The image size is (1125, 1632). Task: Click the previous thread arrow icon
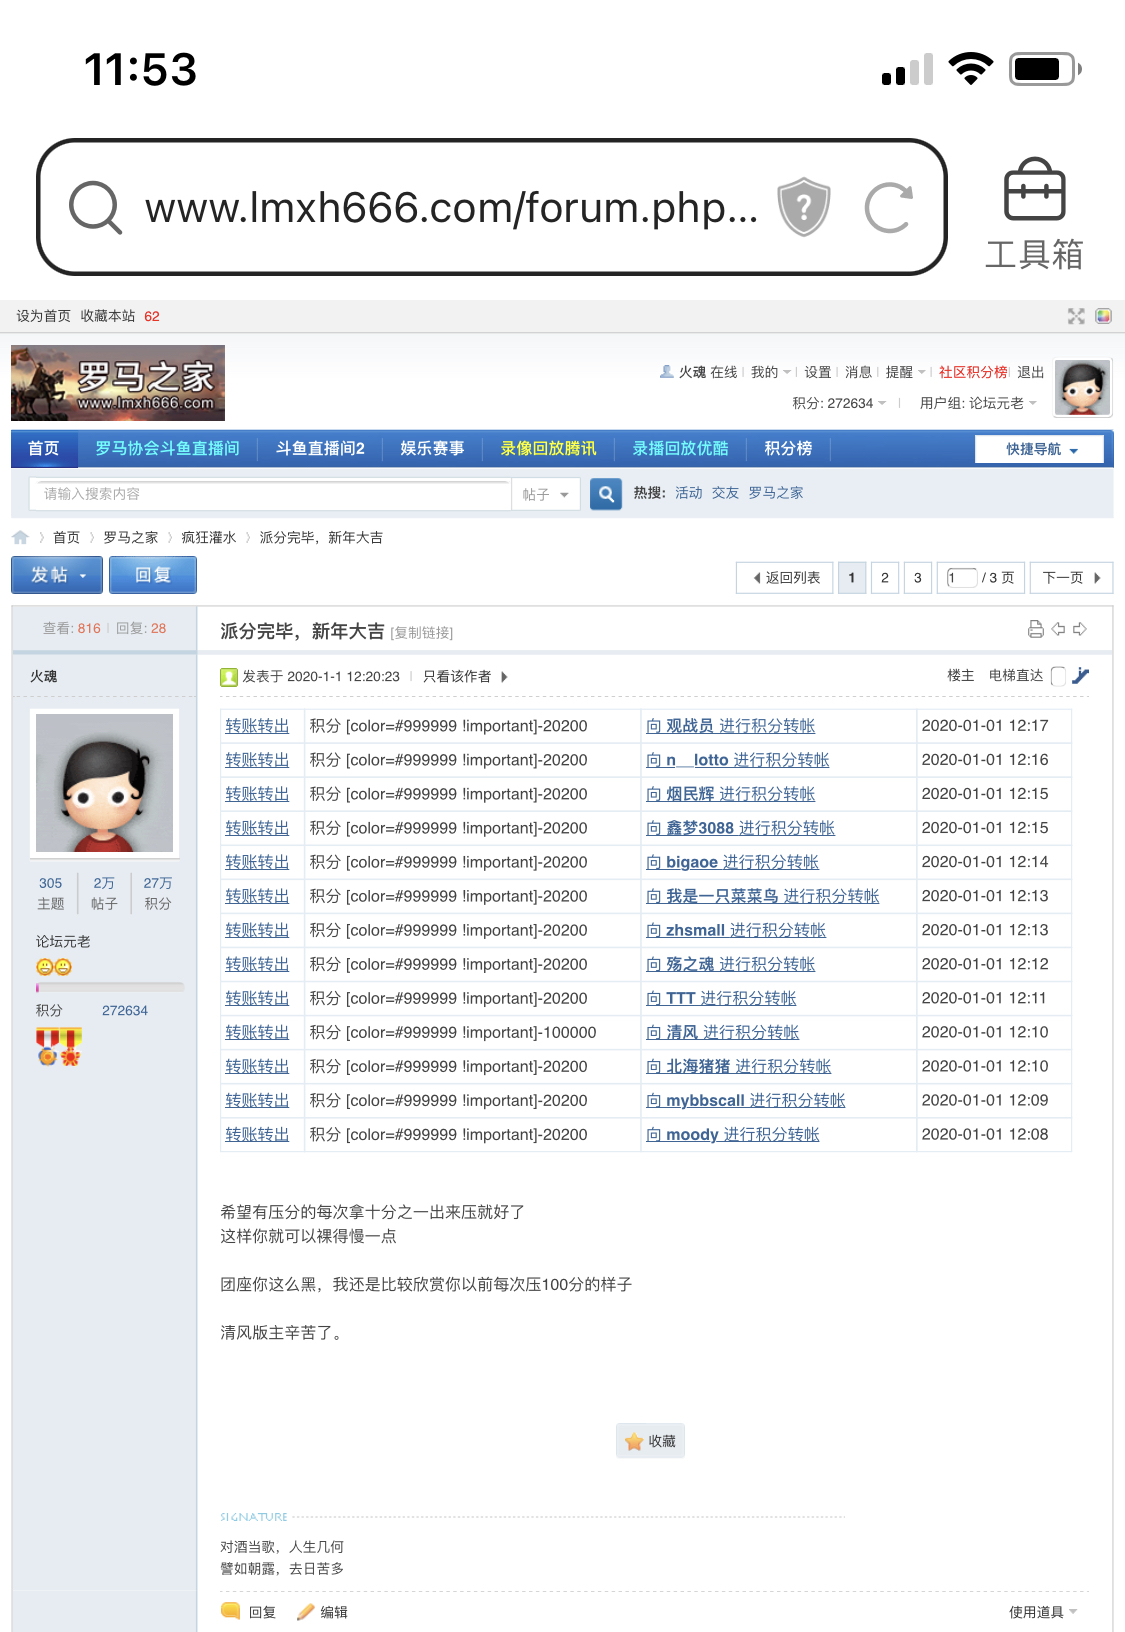point(1058,629)
